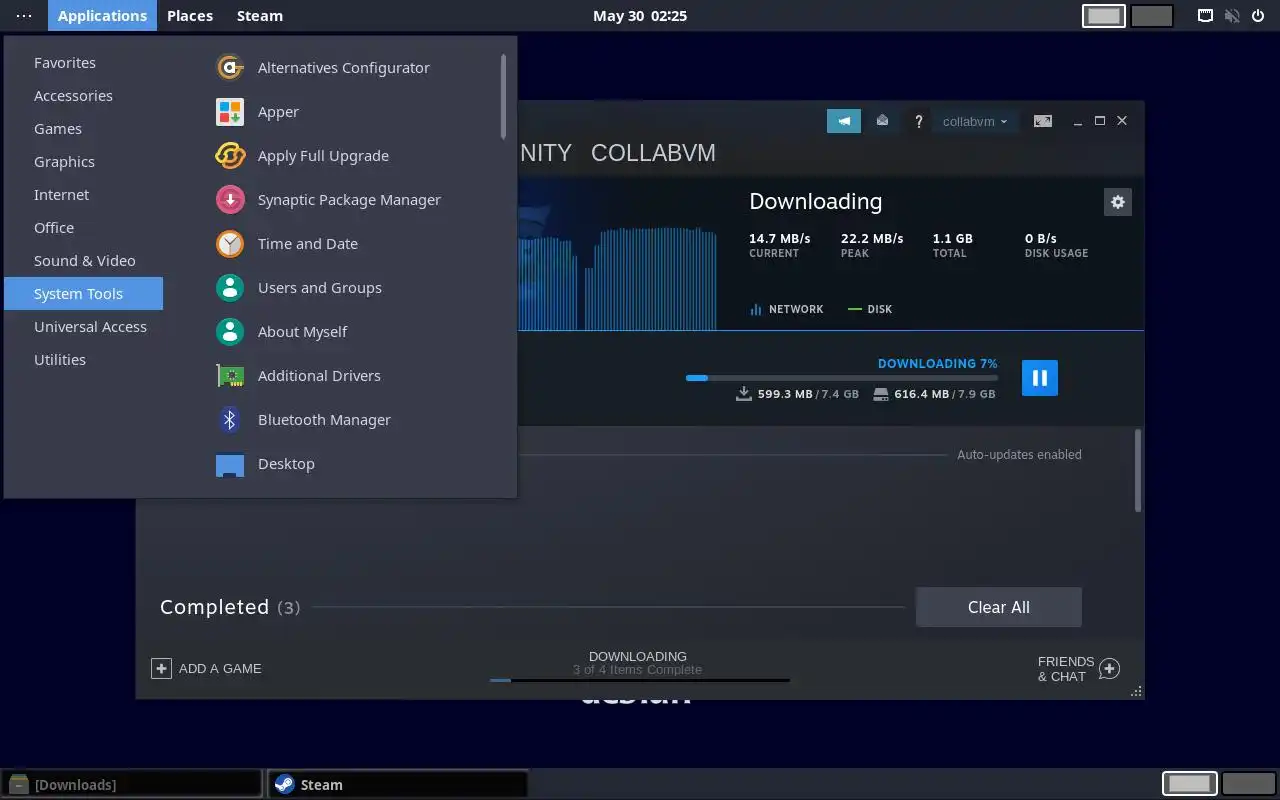Click the Apply Full Upgrade icon
This screenshot has width=1280, height=800.
pos(230,156)
